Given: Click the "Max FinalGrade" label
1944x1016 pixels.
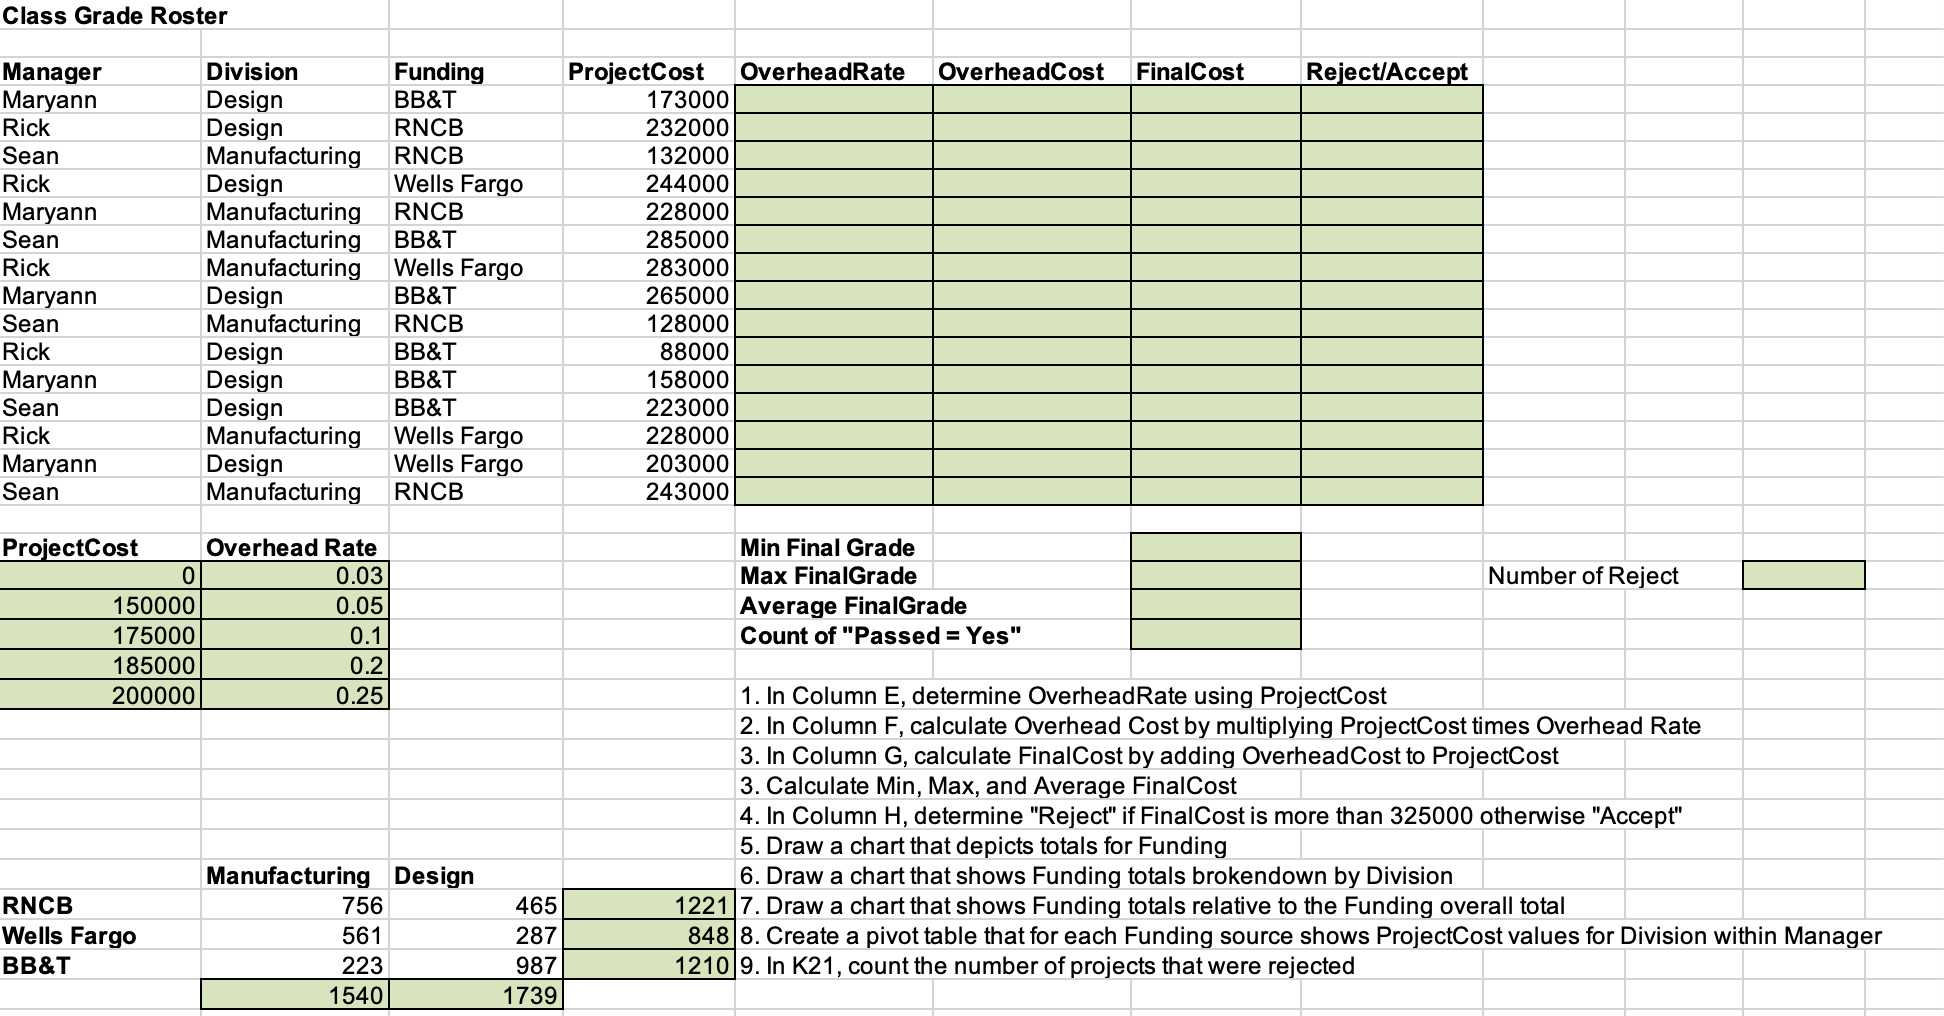Looking at the screenshot, I should click(828, 576).
